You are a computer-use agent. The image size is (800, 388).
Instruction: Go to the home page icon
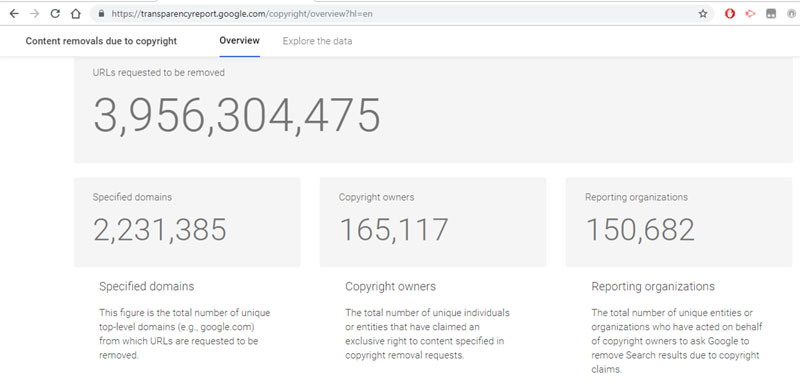pos(76,14)
